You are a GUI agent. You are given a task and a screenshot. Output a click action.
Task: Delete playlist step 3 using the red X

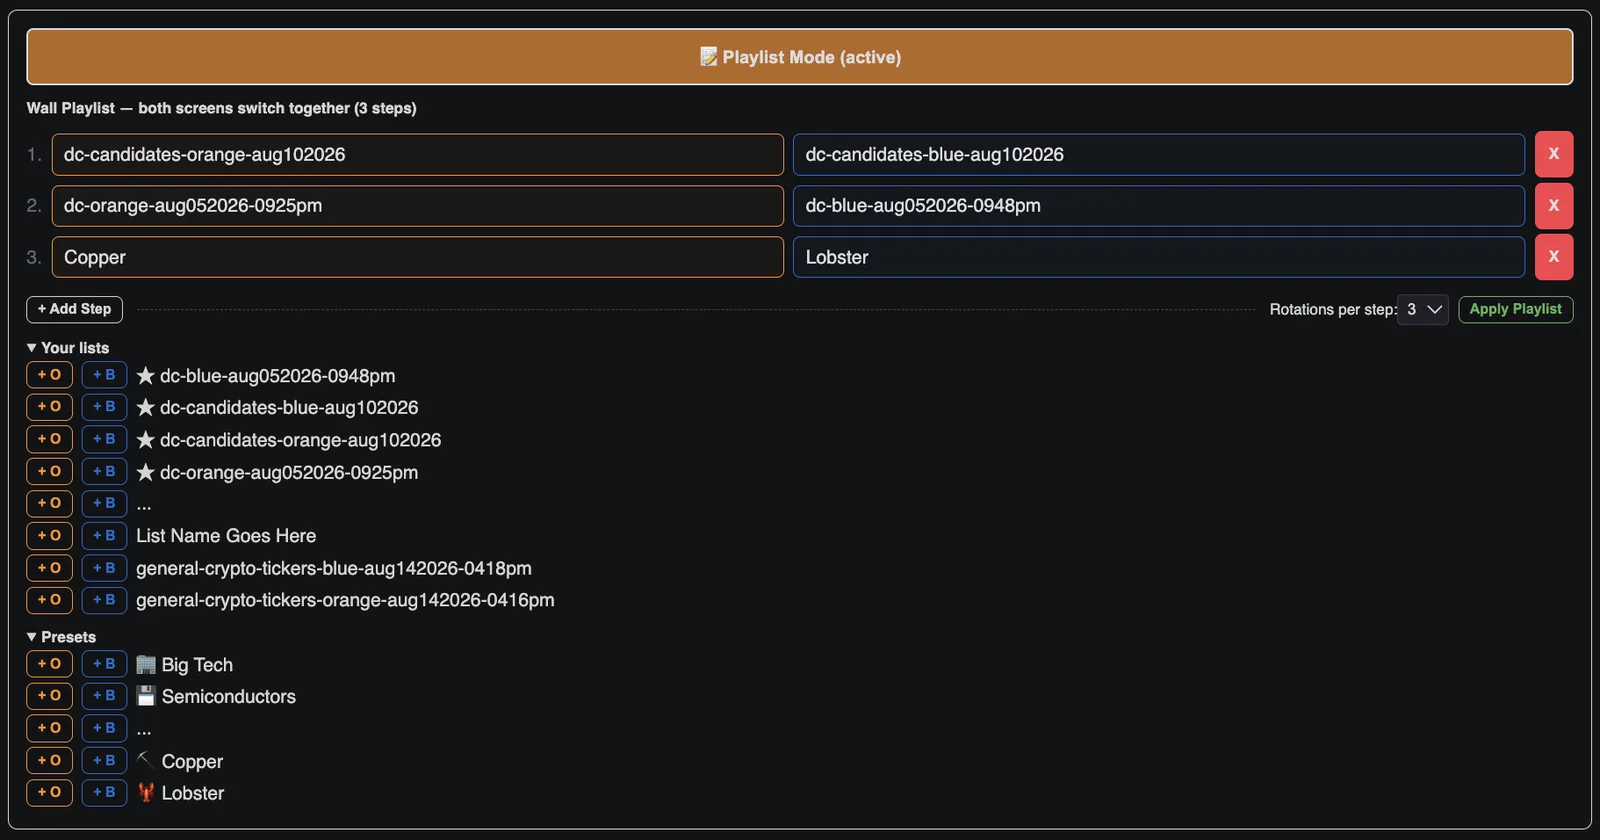pyautogui.click(x=1554, y=257)
